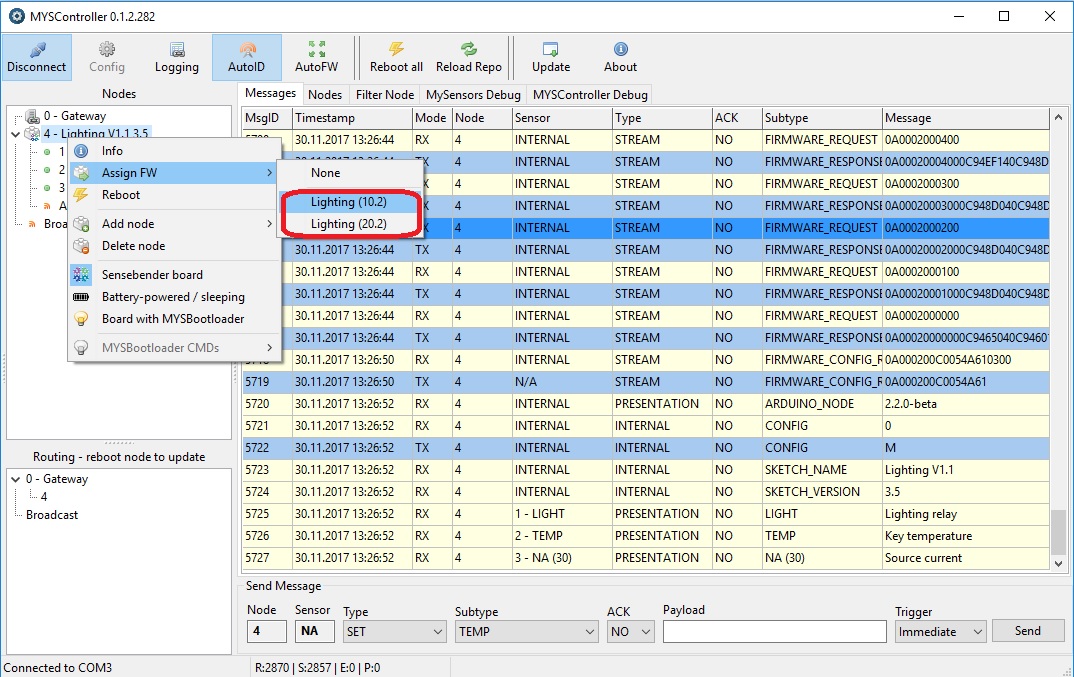Open the About dialog icon

620,57
